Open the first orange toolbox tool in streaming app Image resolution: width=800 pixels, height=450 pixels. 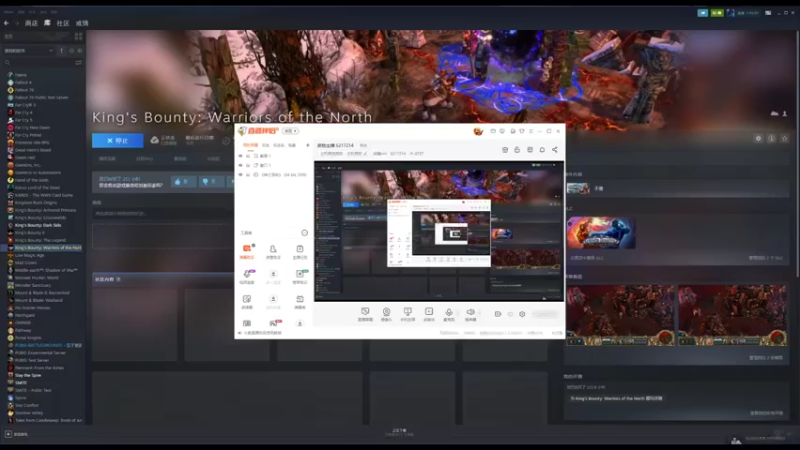(x=247, y=251)
